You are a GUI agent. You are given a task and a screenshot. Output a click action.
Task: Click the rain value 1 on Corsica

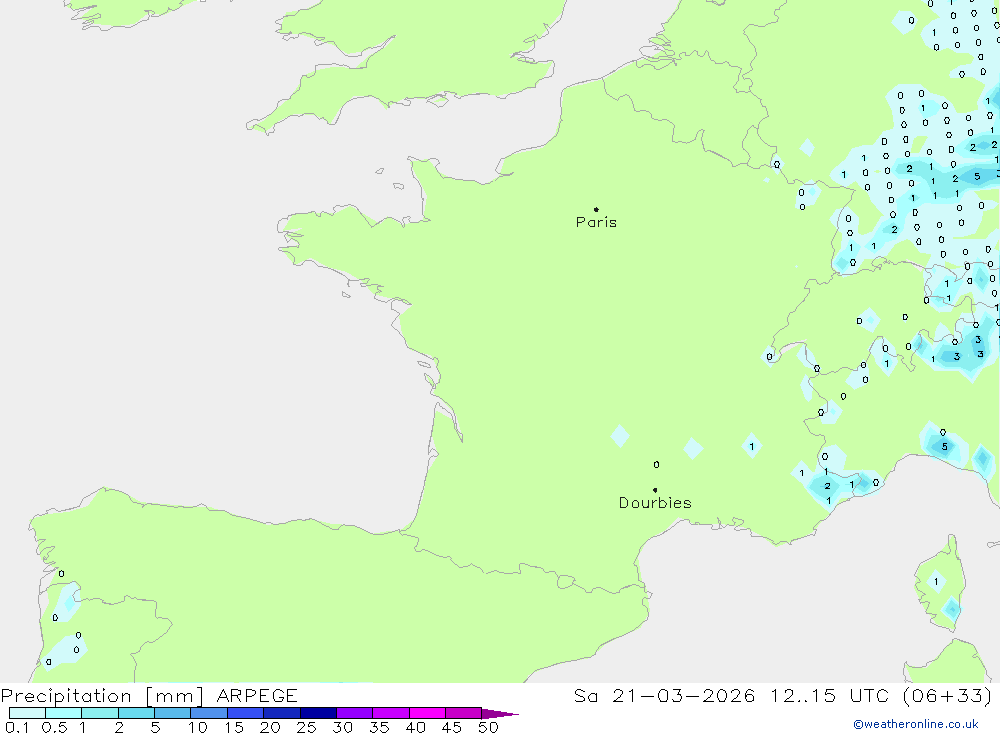click(x=936, y=581)
